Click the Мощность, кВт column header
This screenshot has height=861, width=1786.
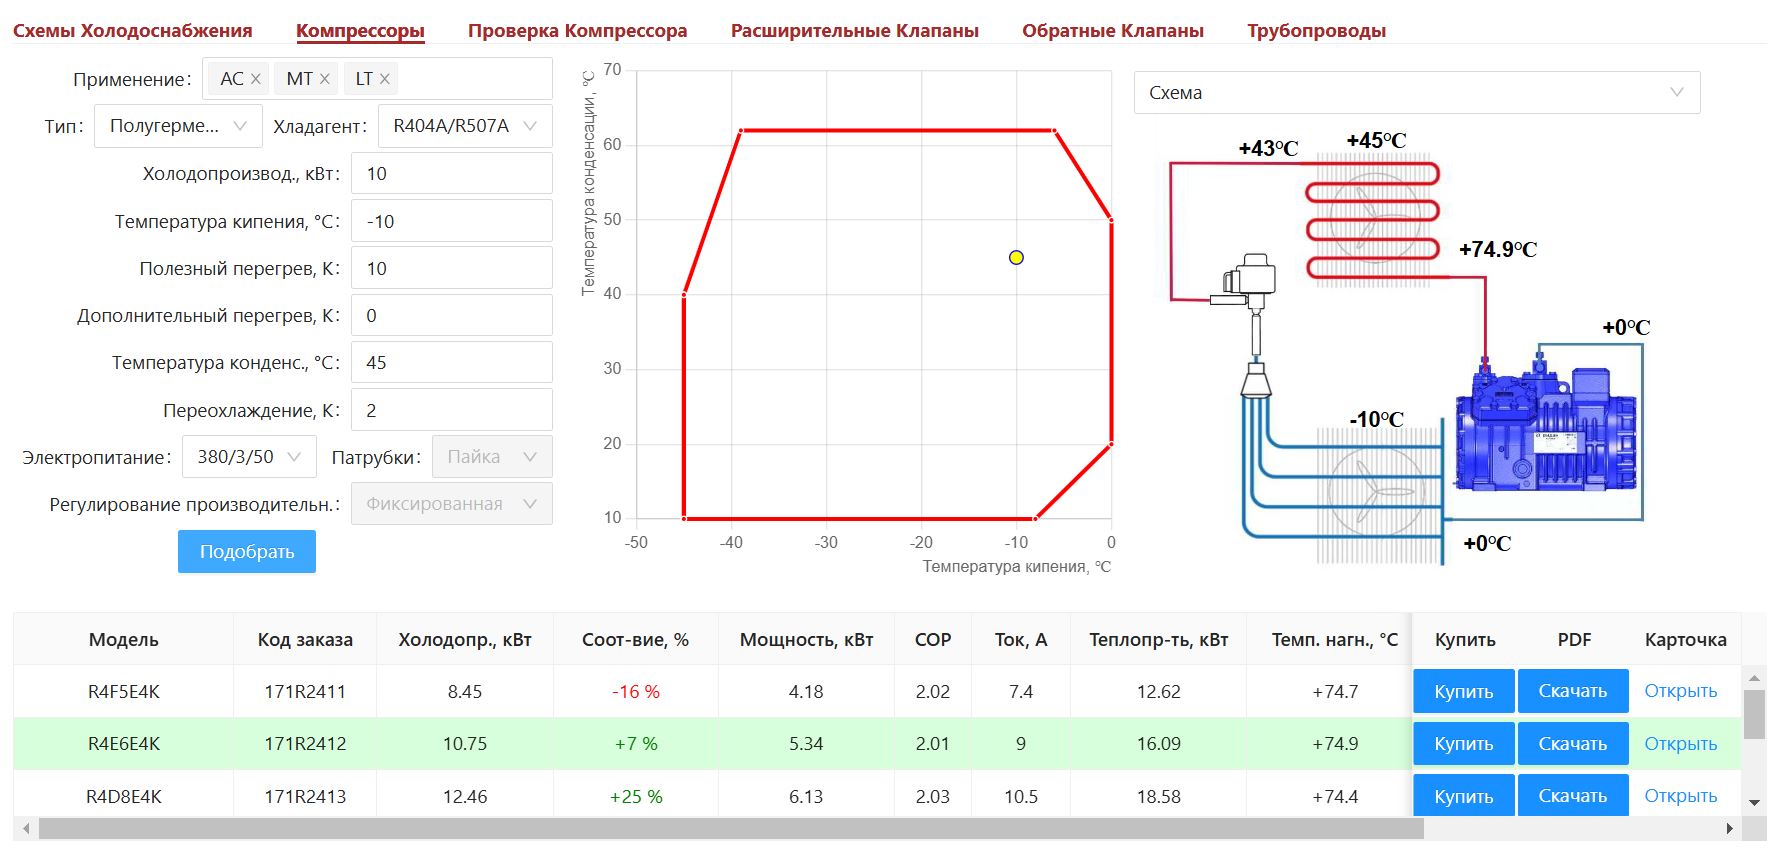(x=807, y=640)
